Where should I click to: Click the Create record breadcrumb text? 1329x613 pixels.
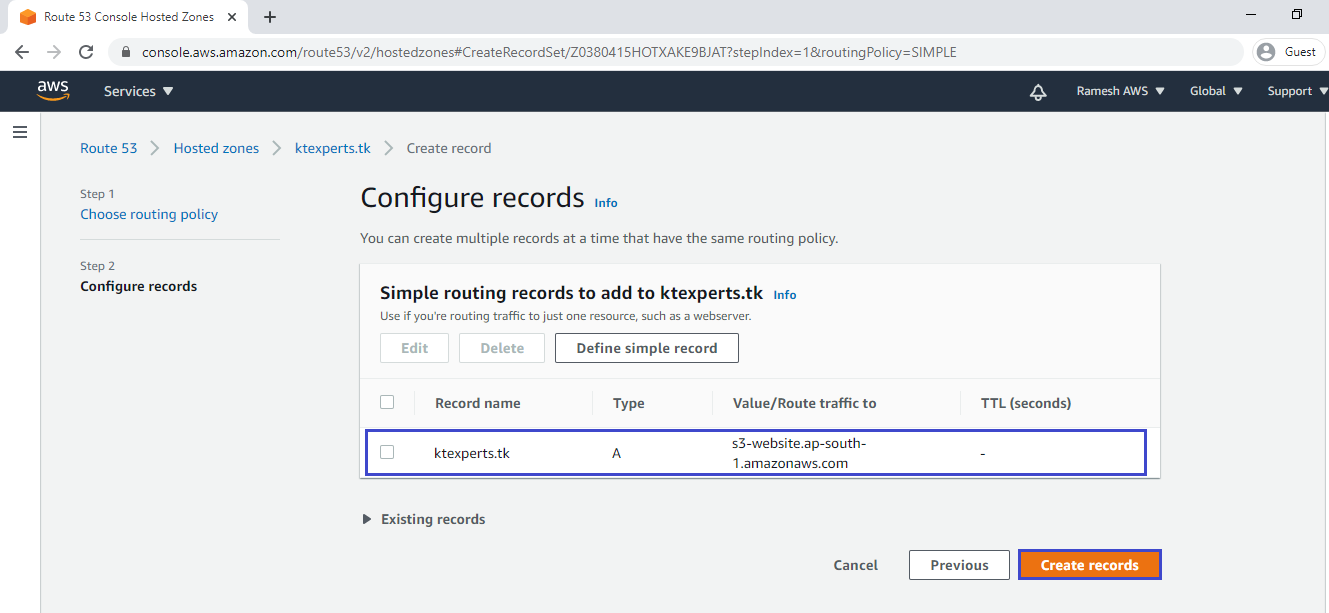(449, 148)
